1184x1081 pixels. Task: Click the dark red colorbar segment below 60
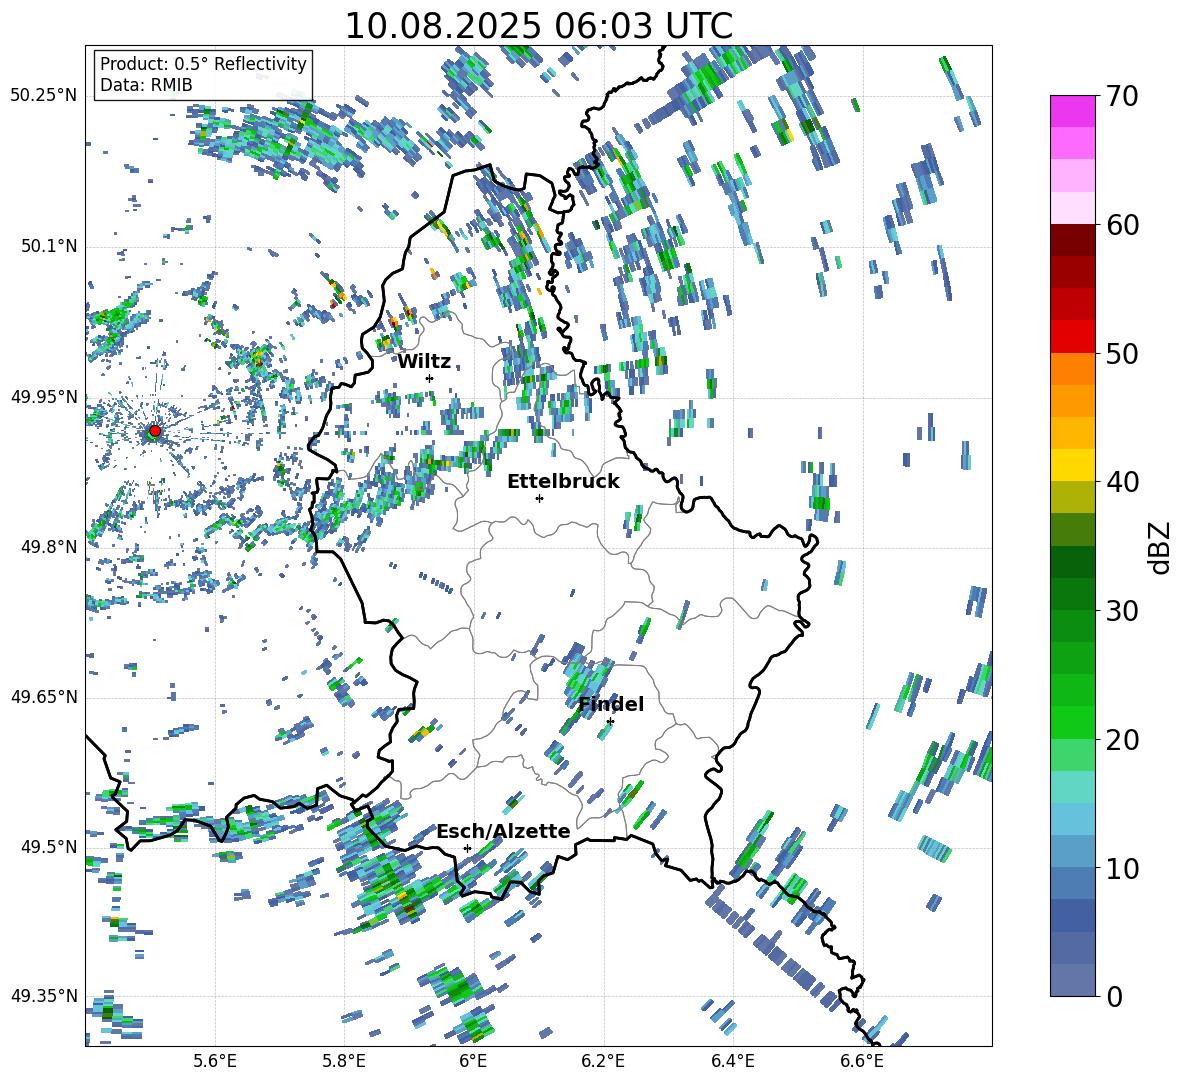[x=1072, y=240]
